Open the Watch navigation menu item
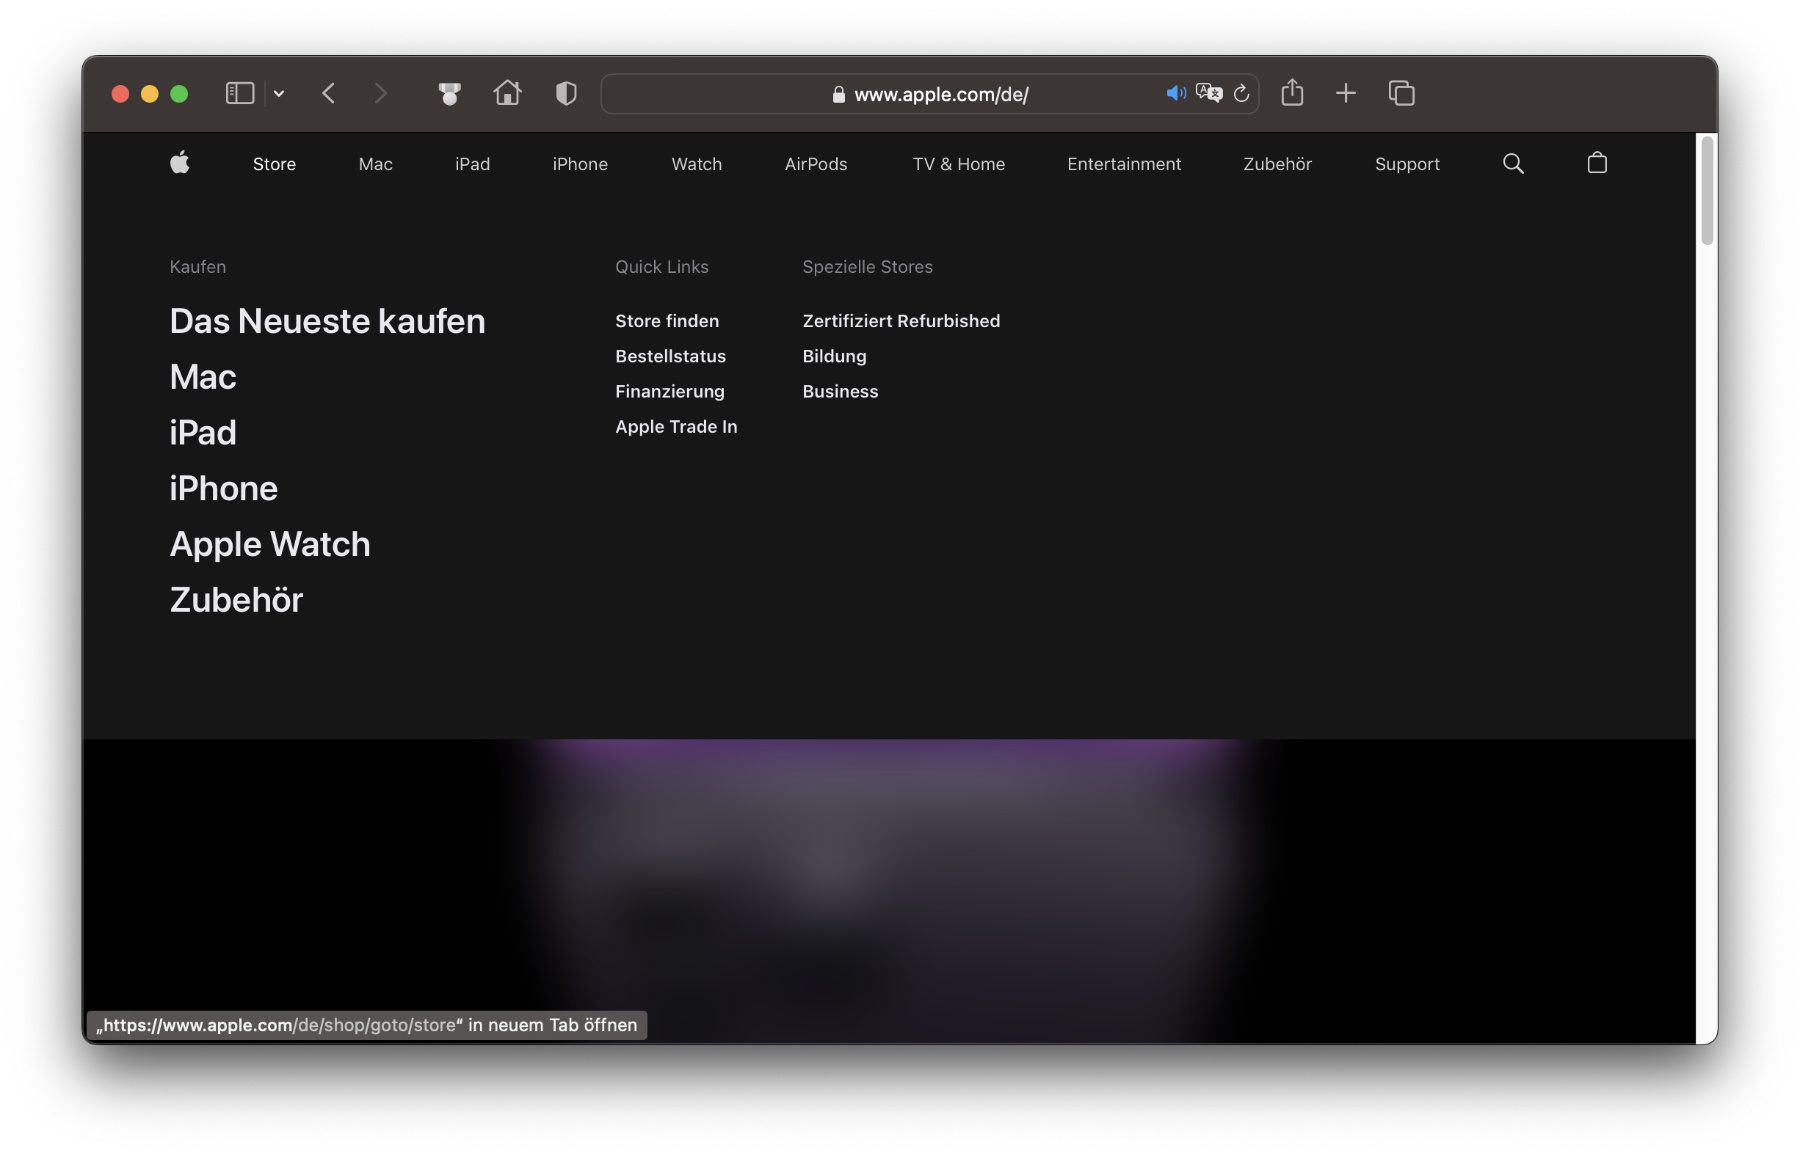This screenshot has width=1800, height=1153. [697, 164]
